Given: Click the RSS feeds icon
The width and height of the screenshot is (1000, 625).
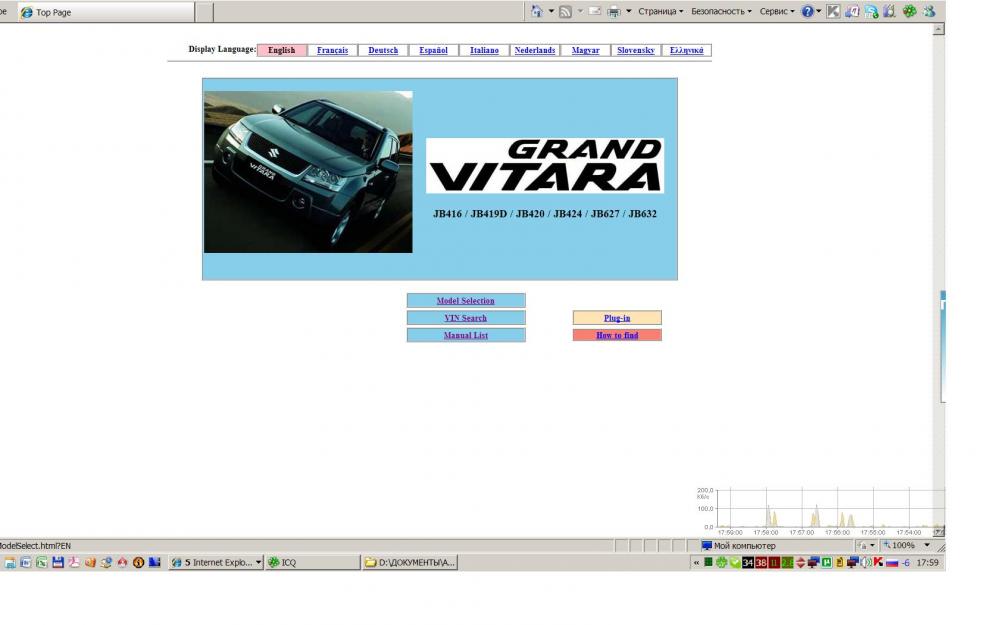Looking at the screenshot, I should 565,12.
